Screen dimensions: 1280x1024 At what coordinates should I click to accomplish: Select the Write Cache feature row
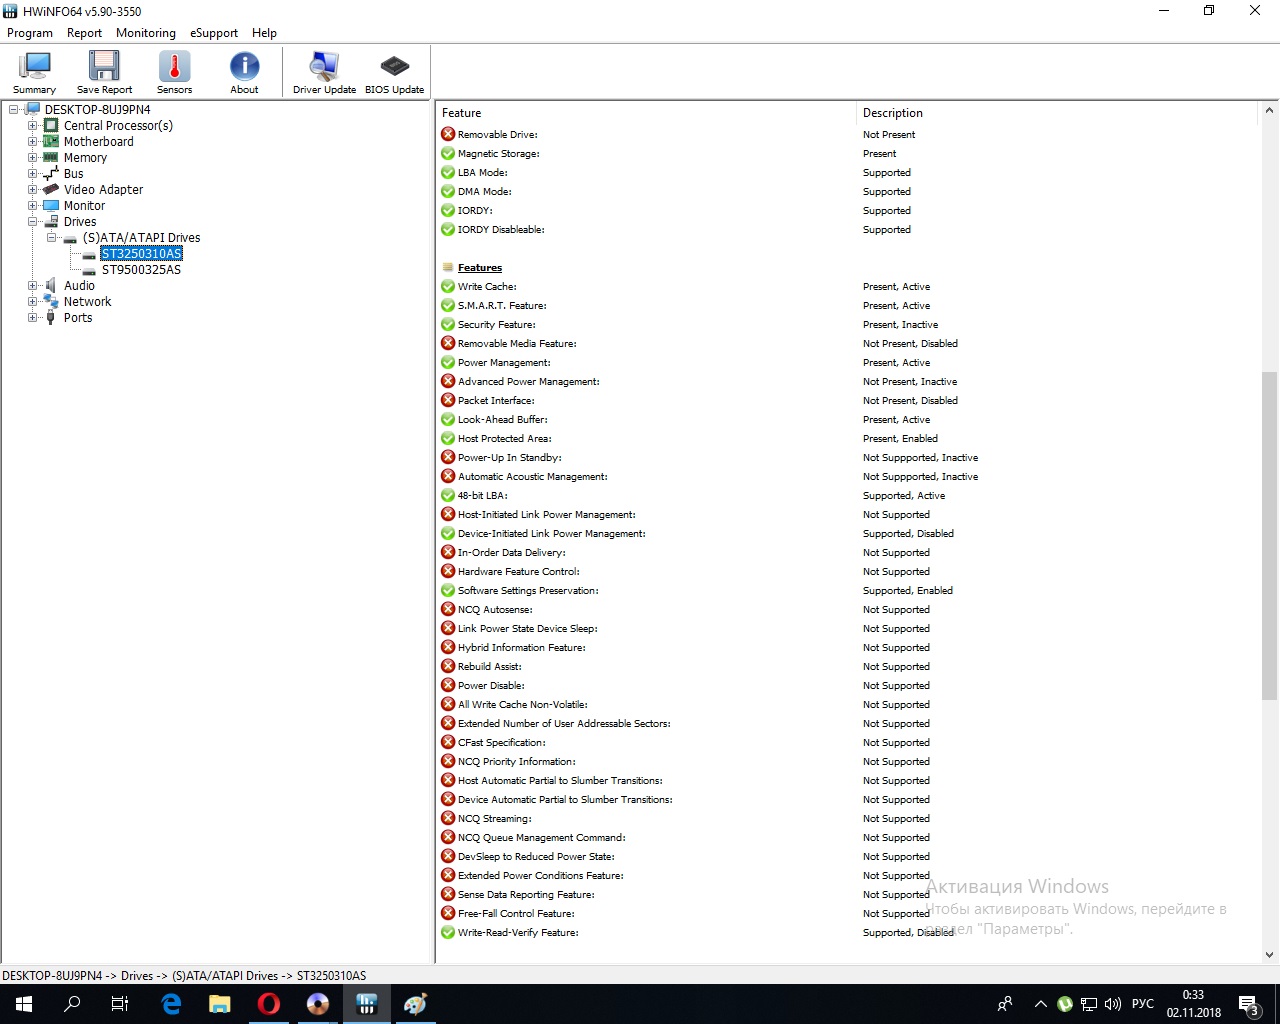click(848, 287)
